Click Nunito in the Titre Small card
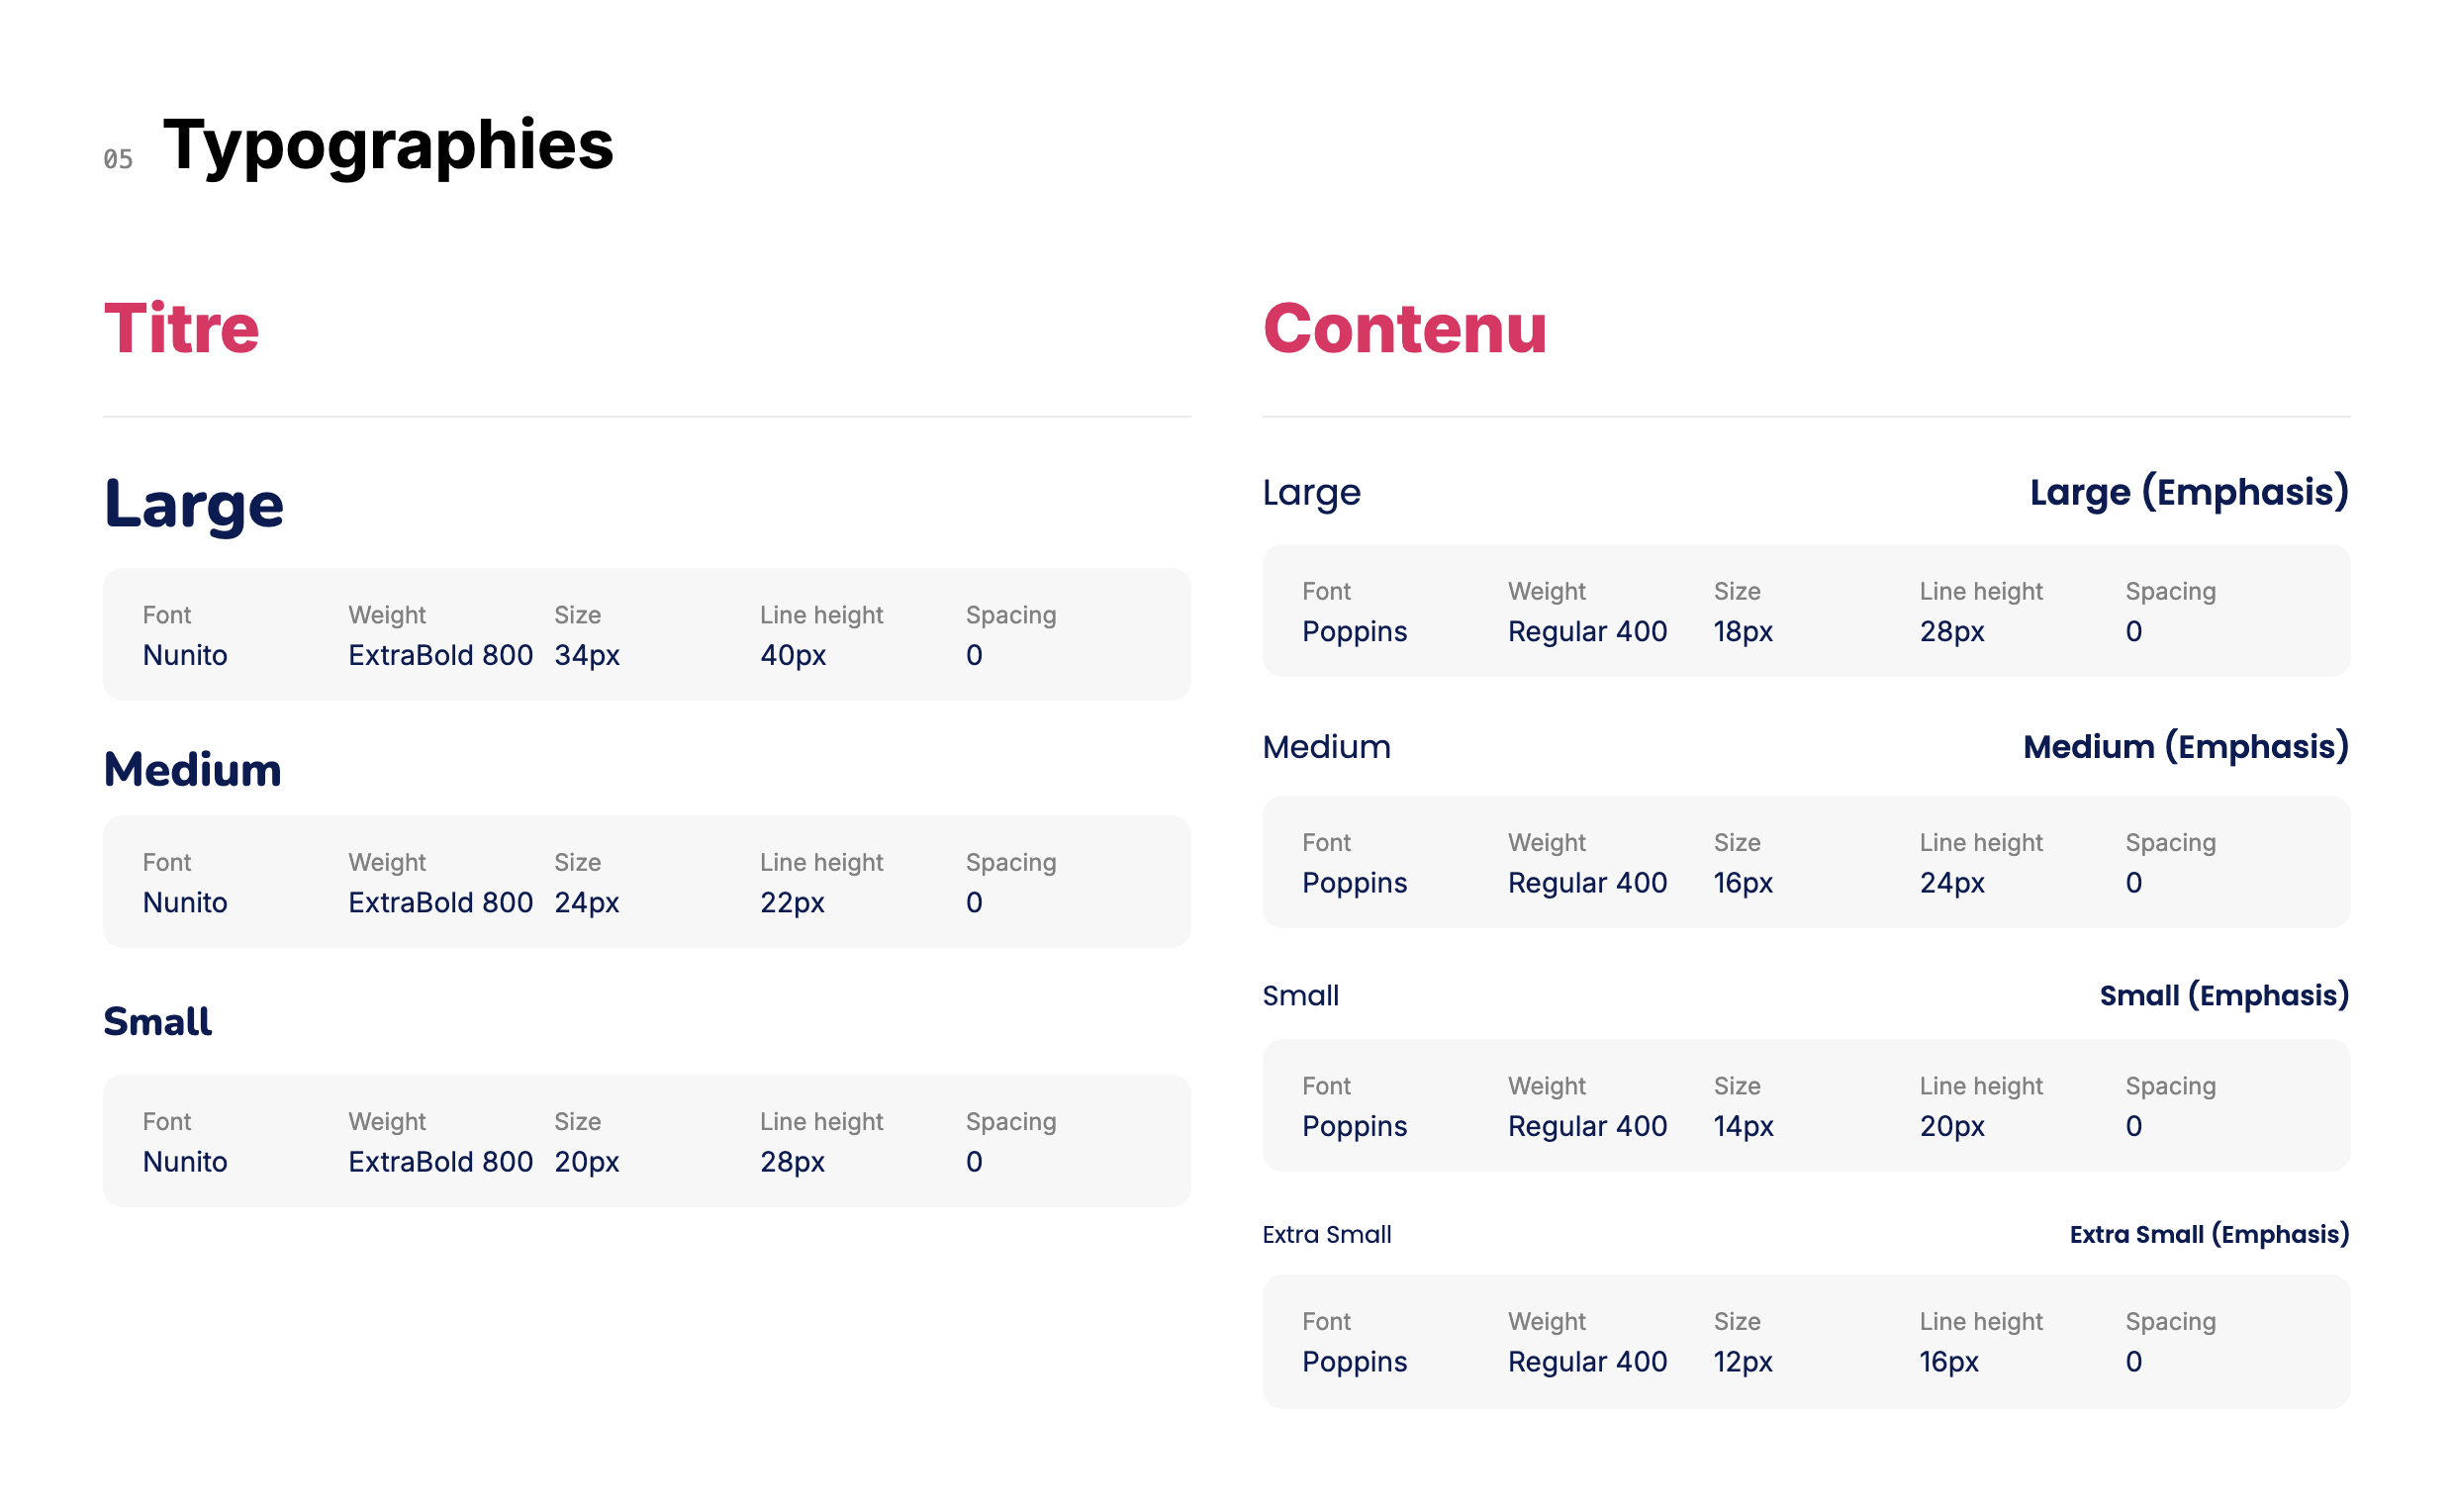Image resolution: width=2454 pixels, height=1512 pixels. pyautogui.click(x=185, y=1161)
